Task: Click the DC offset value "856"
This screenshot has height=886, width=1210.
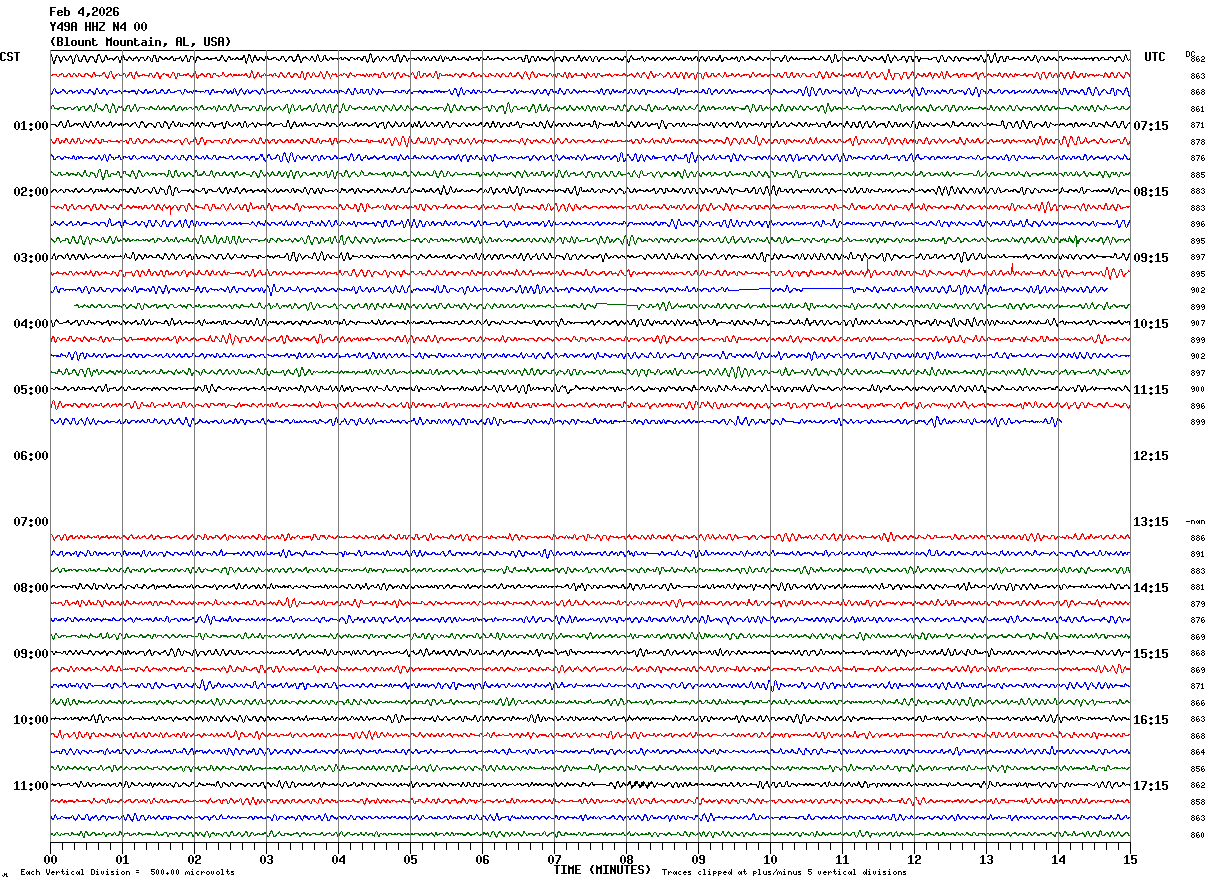Action: (1197, 769)
